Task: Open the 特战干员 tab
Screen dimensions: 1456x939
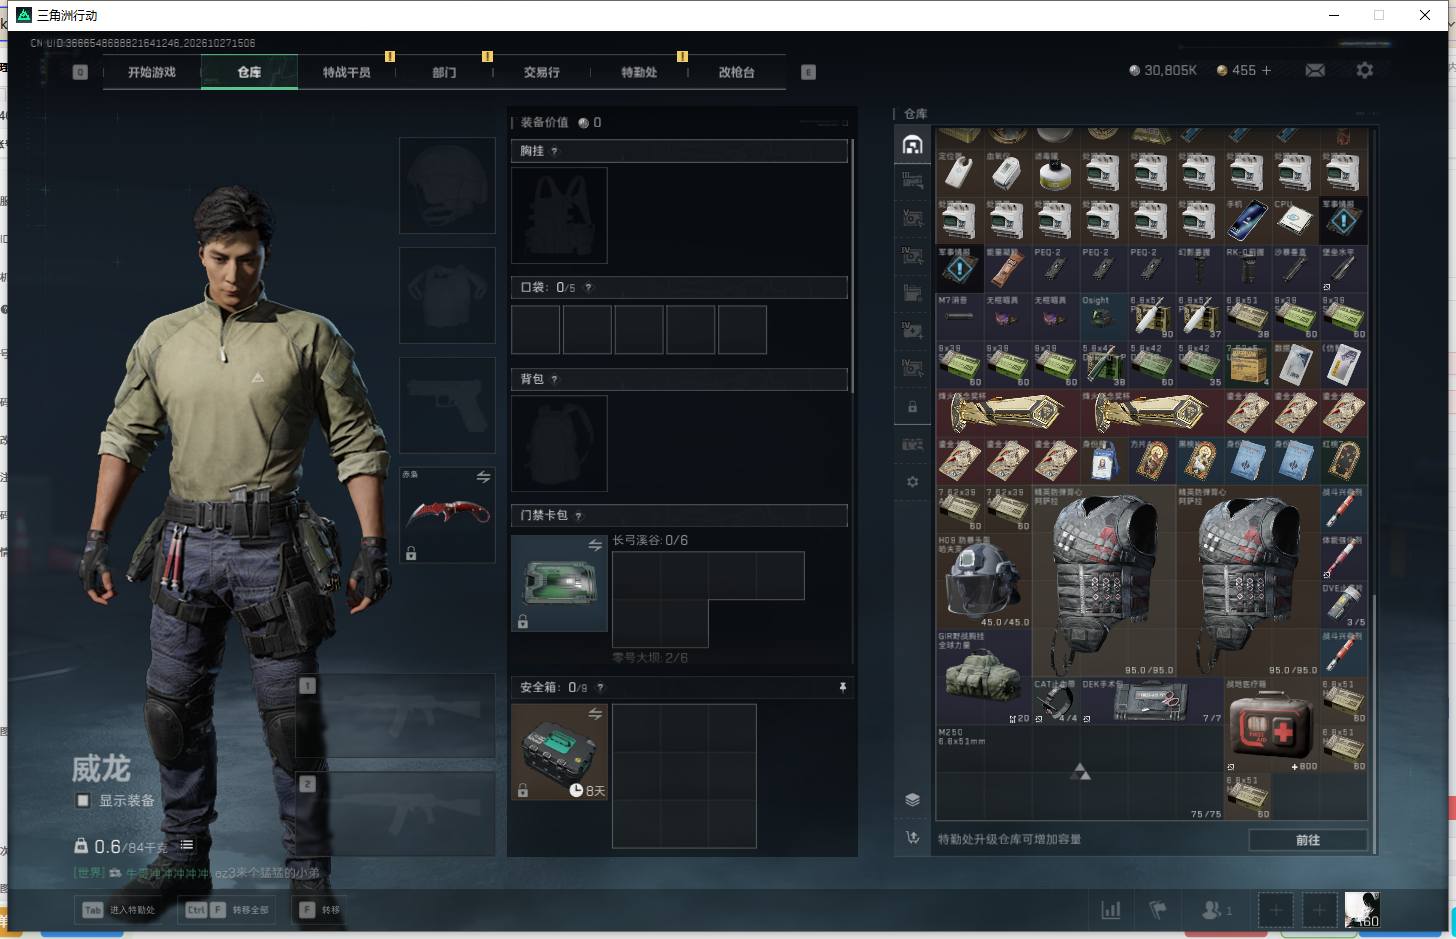Action: 347,72
